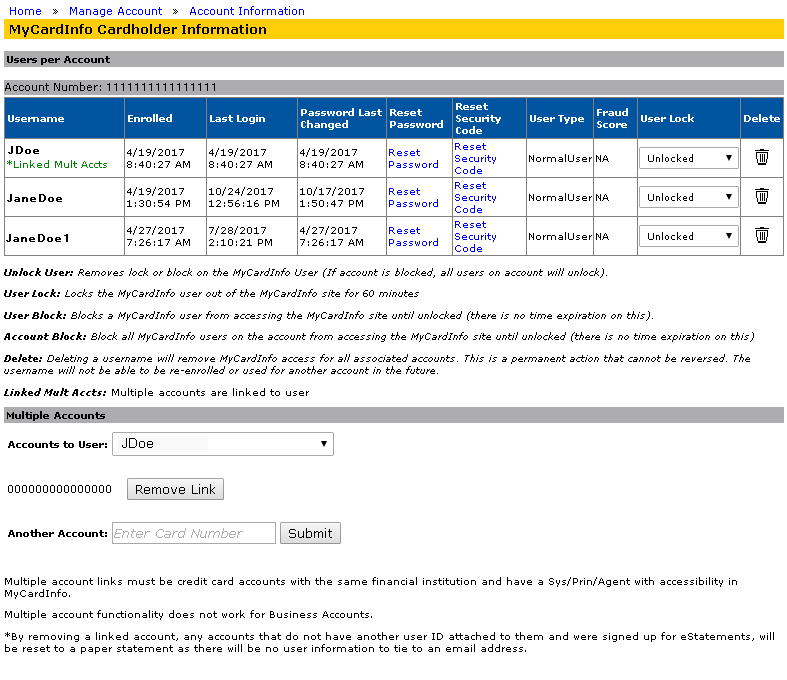The image size is (787, 680).
Task: Open Account Information breadcrumb link
Action: tap(246, 11)
